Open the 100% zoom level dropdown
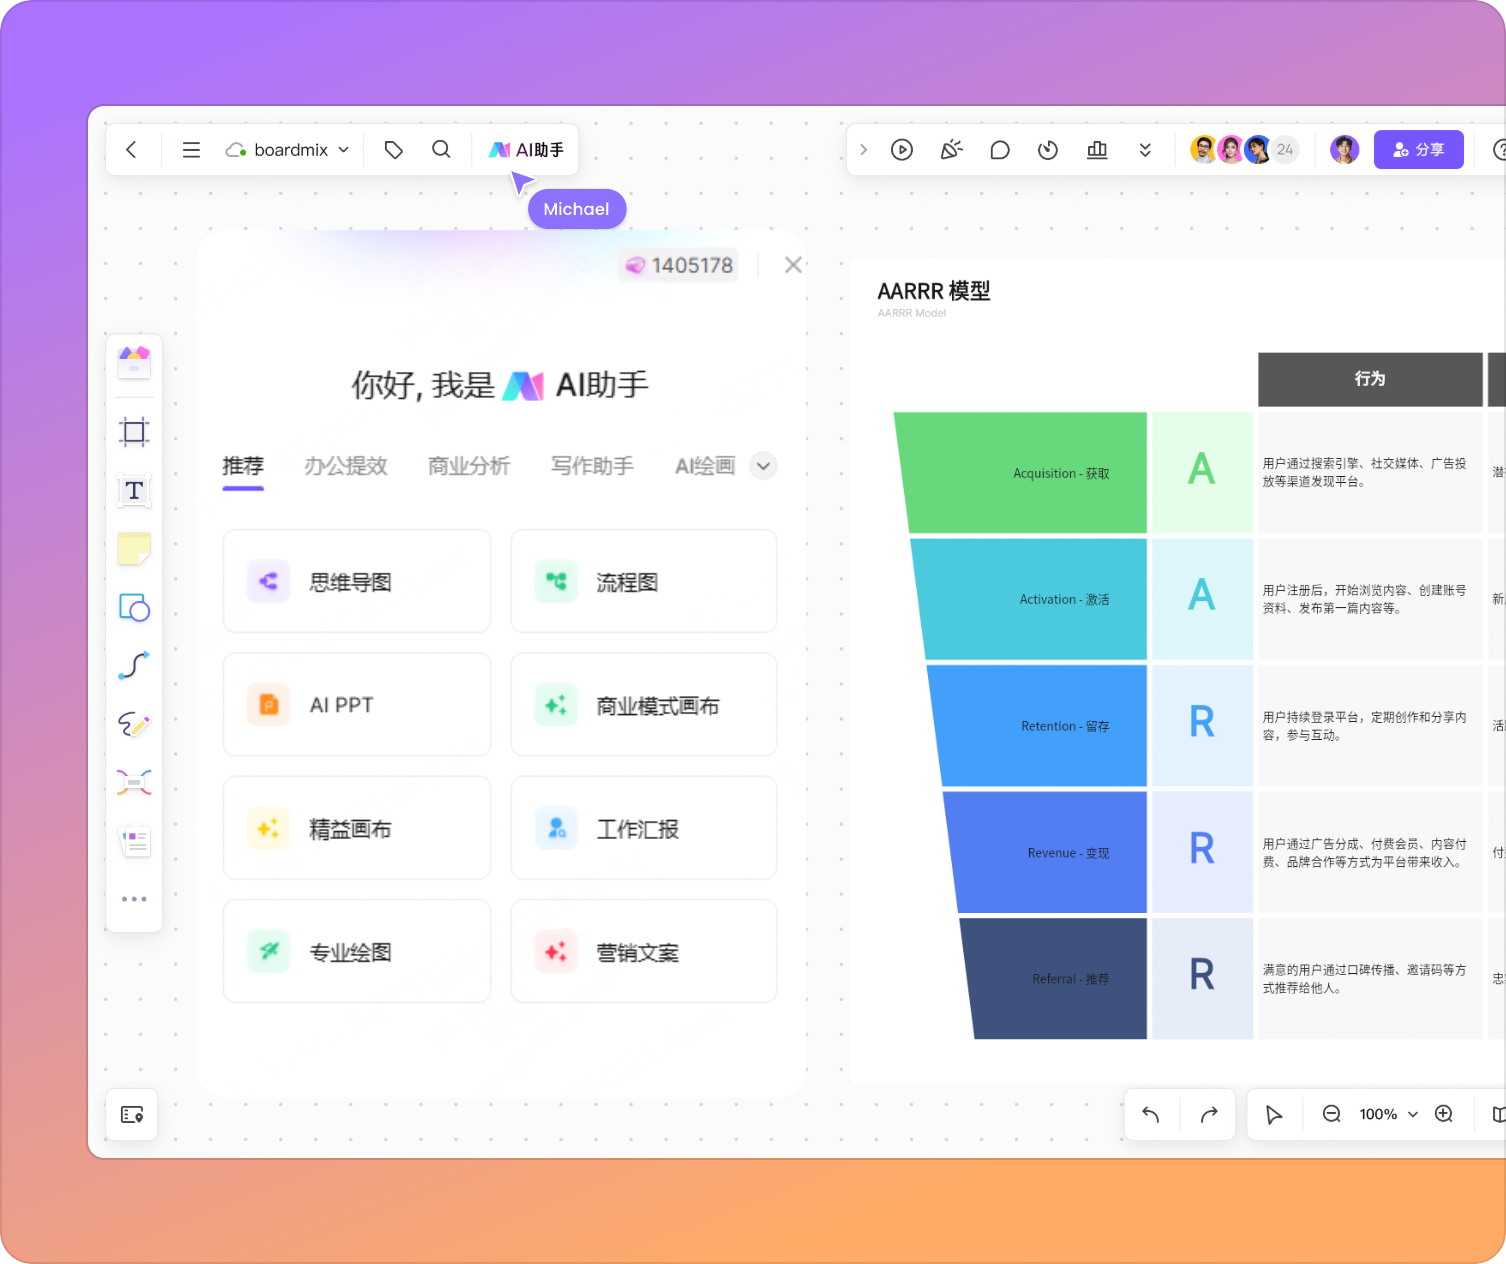Viewport: 1506px width, 1264px height. tap(1388, 1114)
